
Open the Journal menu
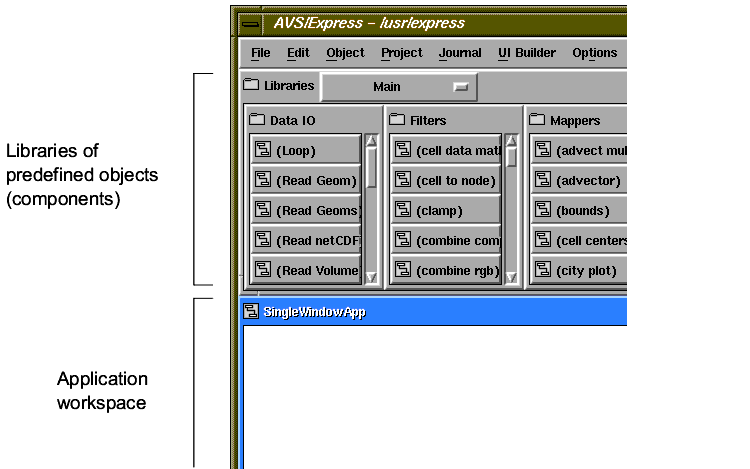[x=460, y=53]
